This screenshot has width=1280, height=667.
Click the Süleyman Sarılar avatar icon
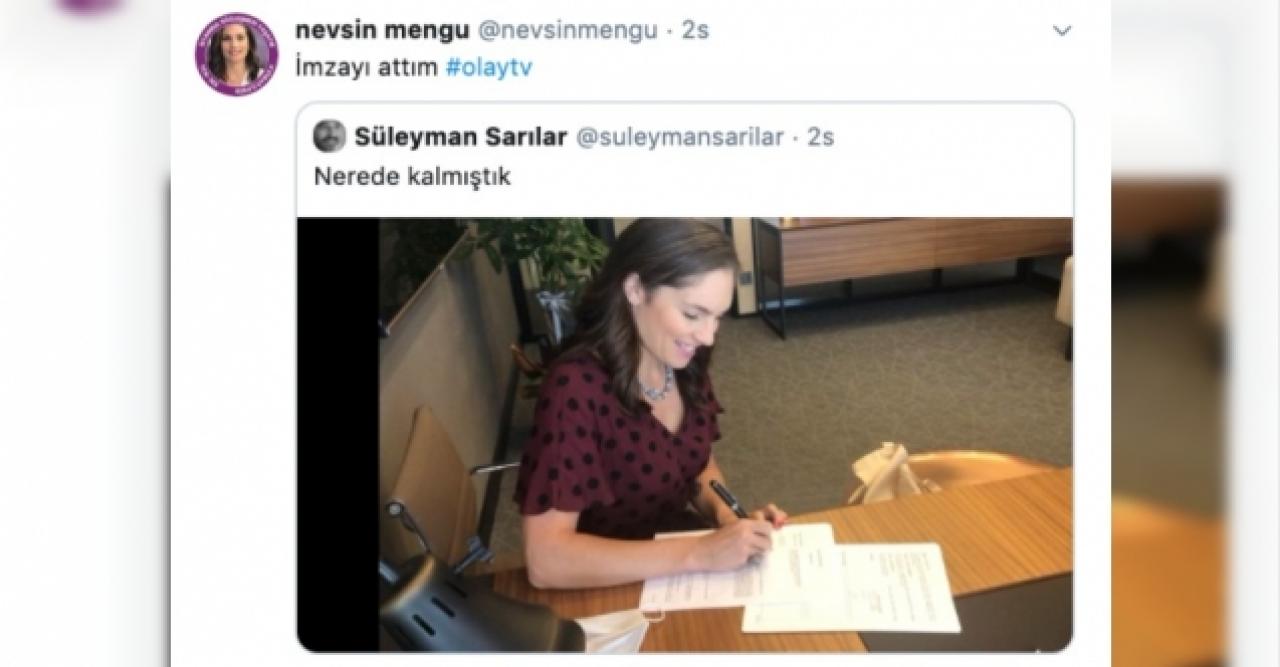coord(329,136)
